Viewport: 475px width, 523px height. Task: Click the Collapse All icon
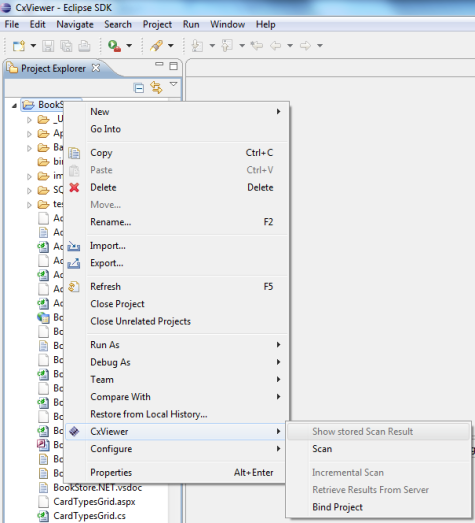(139, 88)
